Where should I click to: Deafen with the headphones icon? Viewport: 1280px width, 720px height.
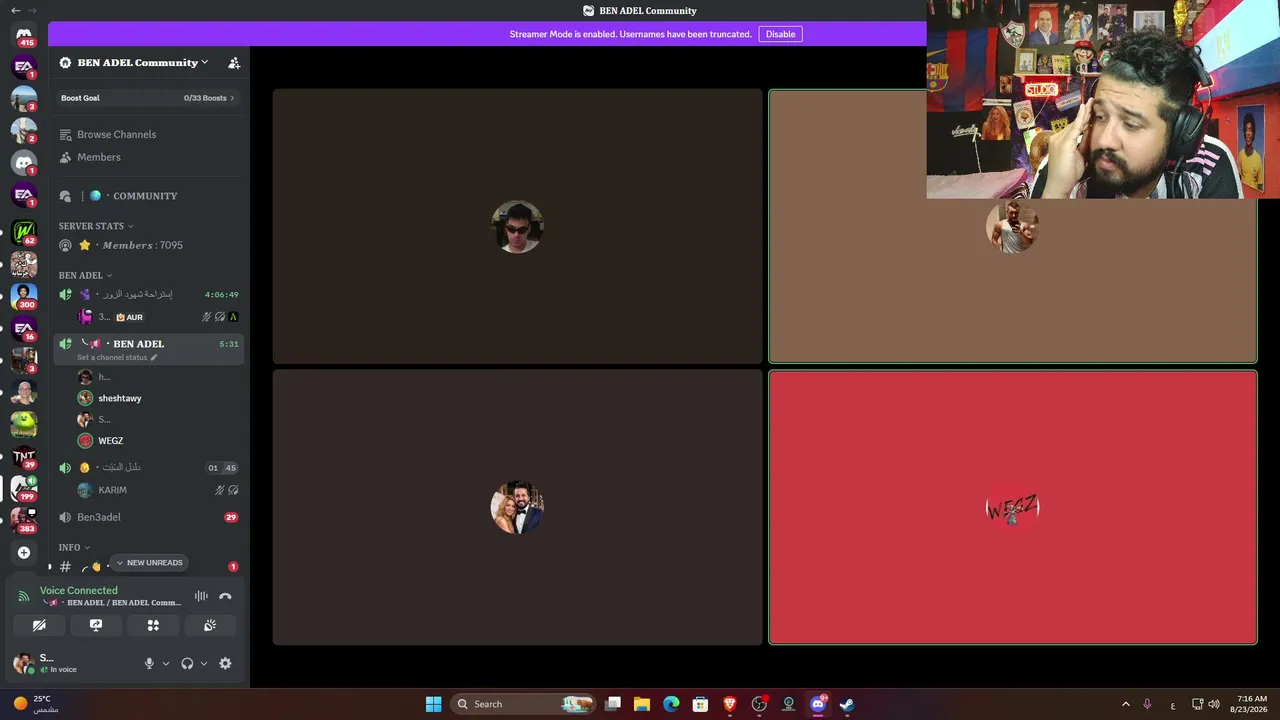187,663
